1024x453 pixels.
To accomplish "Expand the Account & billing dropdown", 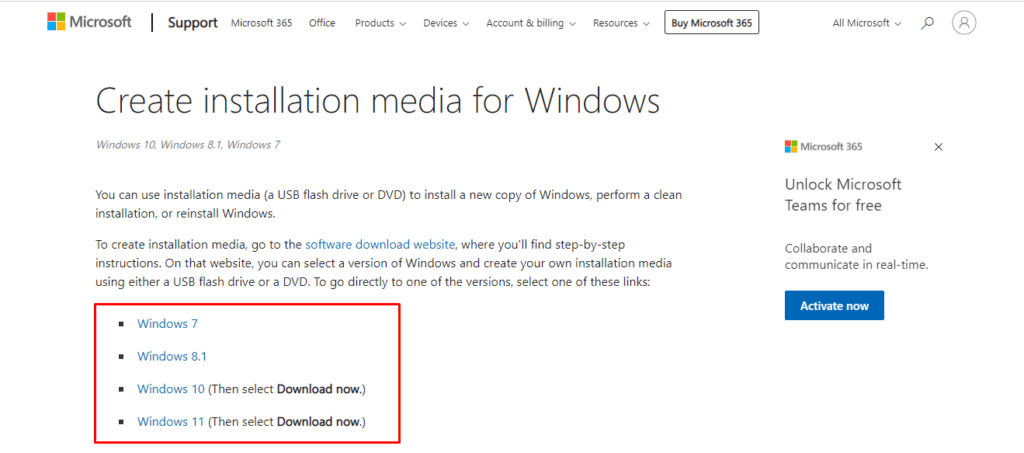I will [x=531, y=23].
